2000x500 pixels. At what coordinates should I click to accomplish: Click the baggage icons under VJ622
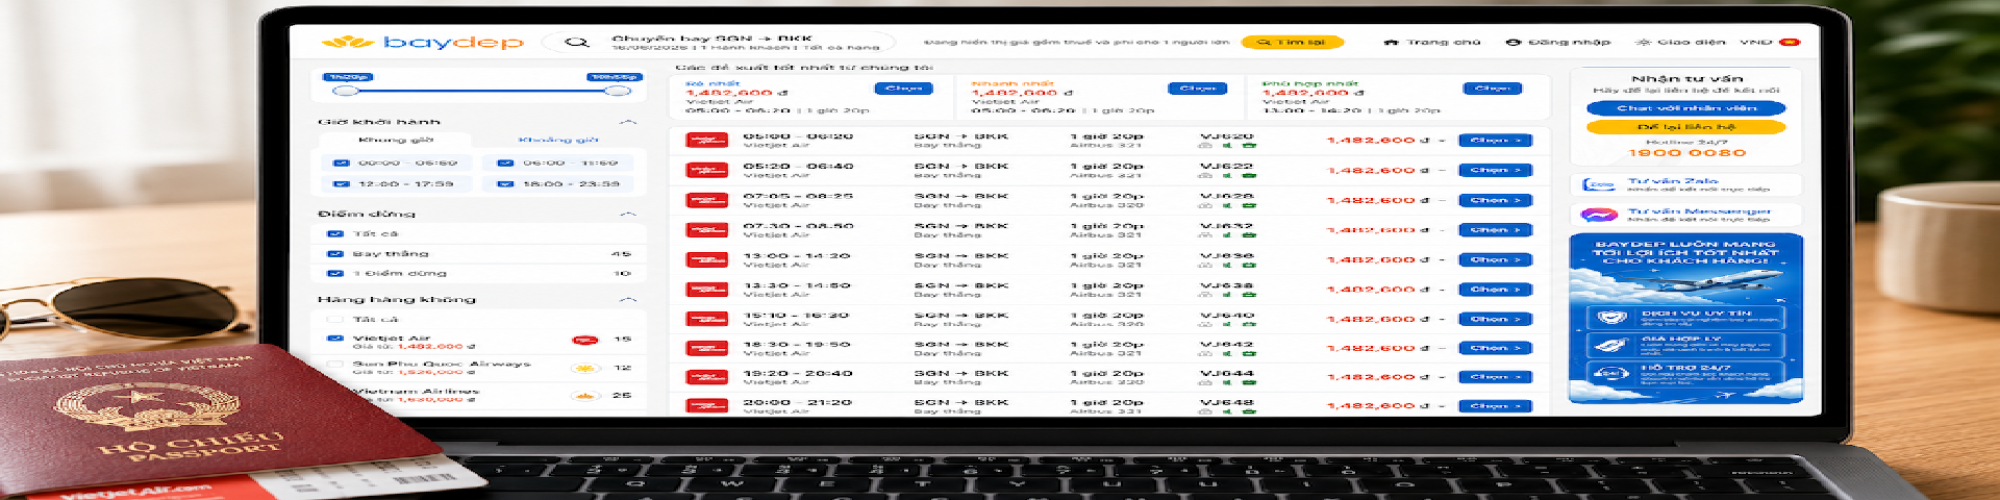tap(1227, 176)
